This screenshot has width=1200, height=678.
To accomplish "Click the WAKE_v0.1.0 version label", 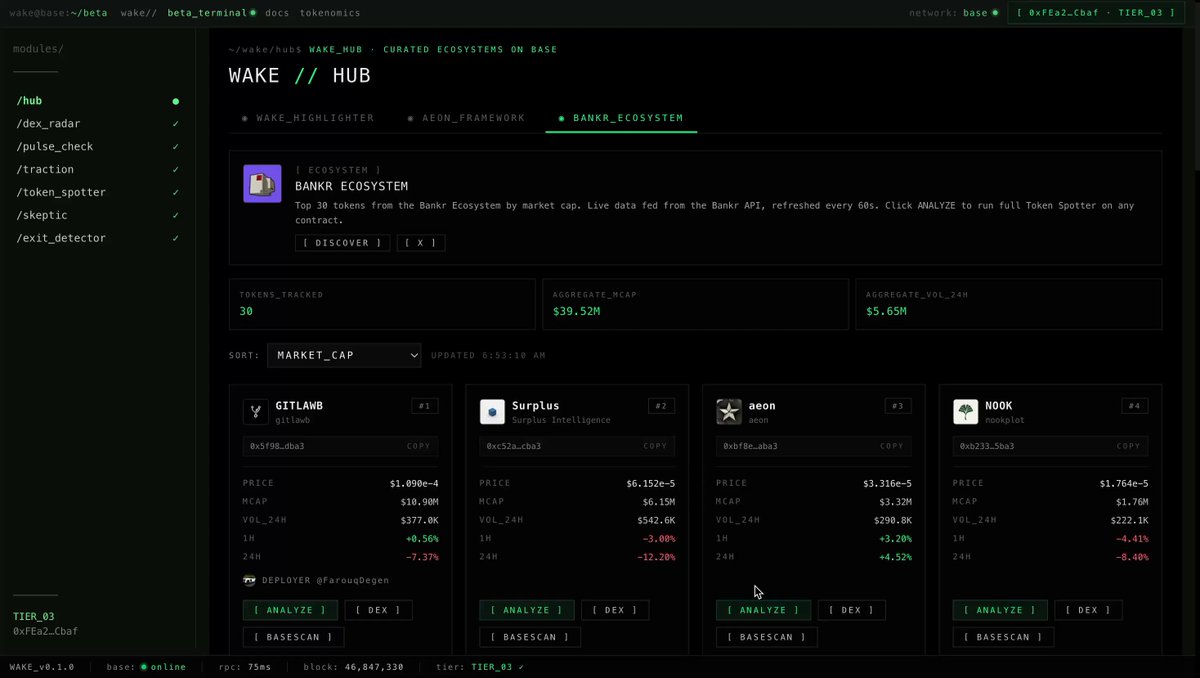I will (42, 667).
